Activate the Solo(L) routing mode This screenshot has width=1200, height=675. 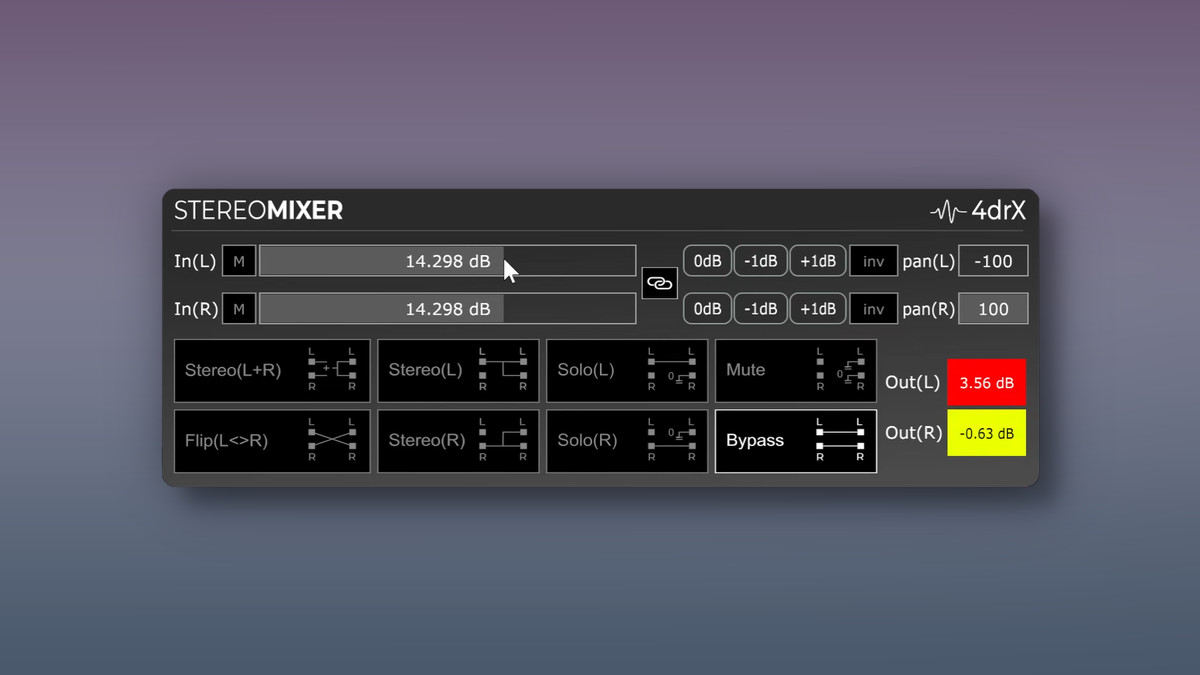point(627,370)
